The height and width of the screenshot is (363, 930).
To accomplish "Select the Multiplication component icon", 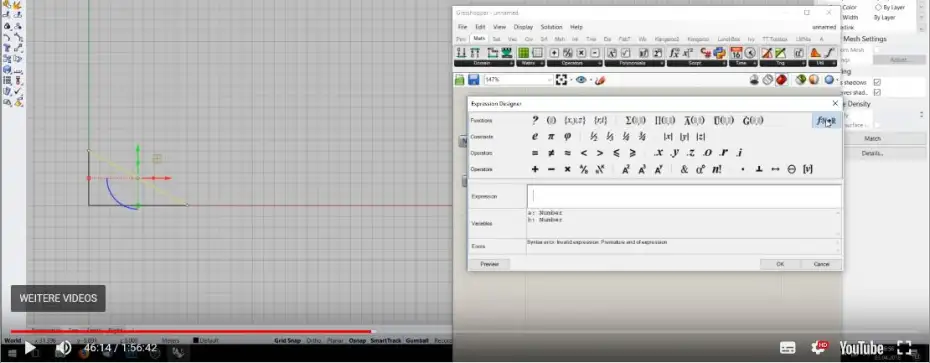I will [x=581, y=53].
